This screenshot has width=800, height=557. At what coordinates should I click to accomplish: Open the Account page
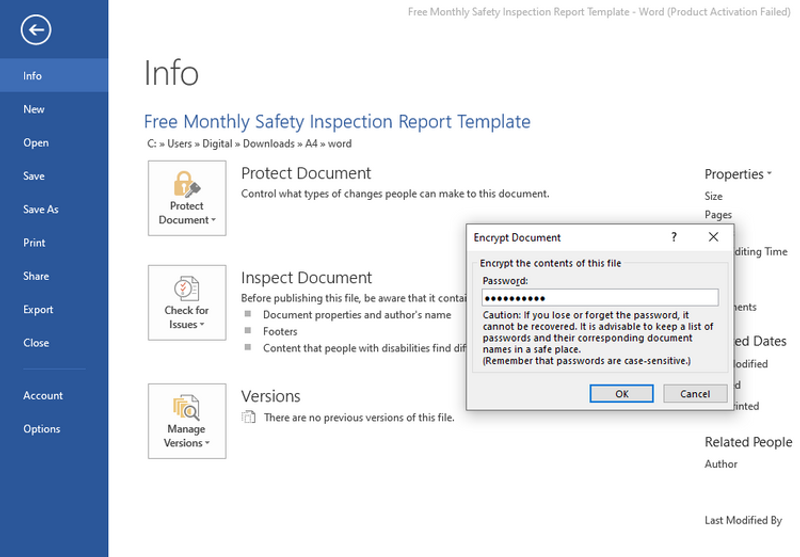(54, 395)
